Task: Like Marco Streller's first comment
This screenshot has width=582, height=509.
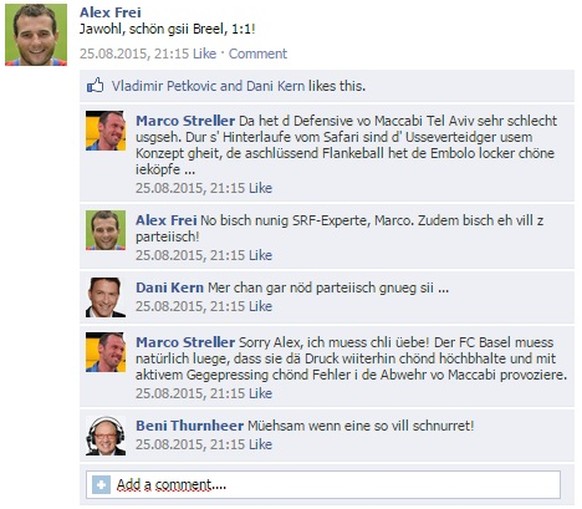Action: click(x=261, y=188)
